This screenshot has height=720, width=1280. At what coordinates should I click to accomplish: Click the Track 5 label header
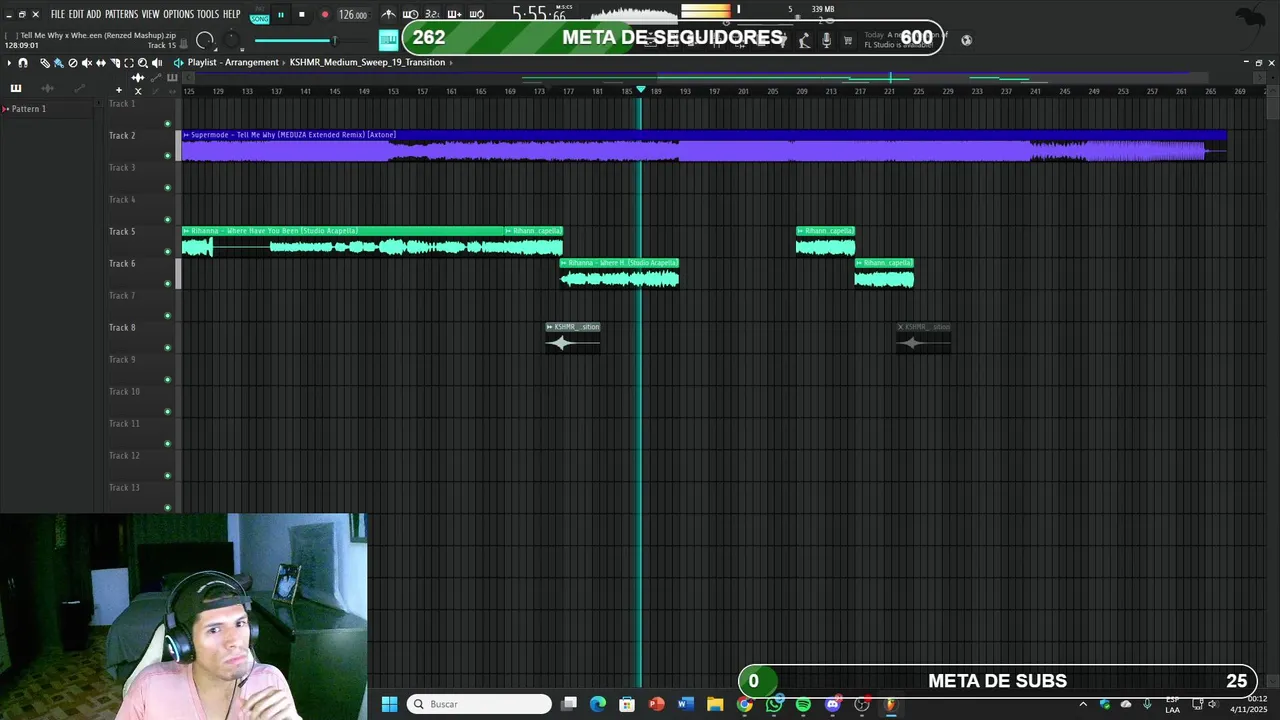(x=122, y=231)
